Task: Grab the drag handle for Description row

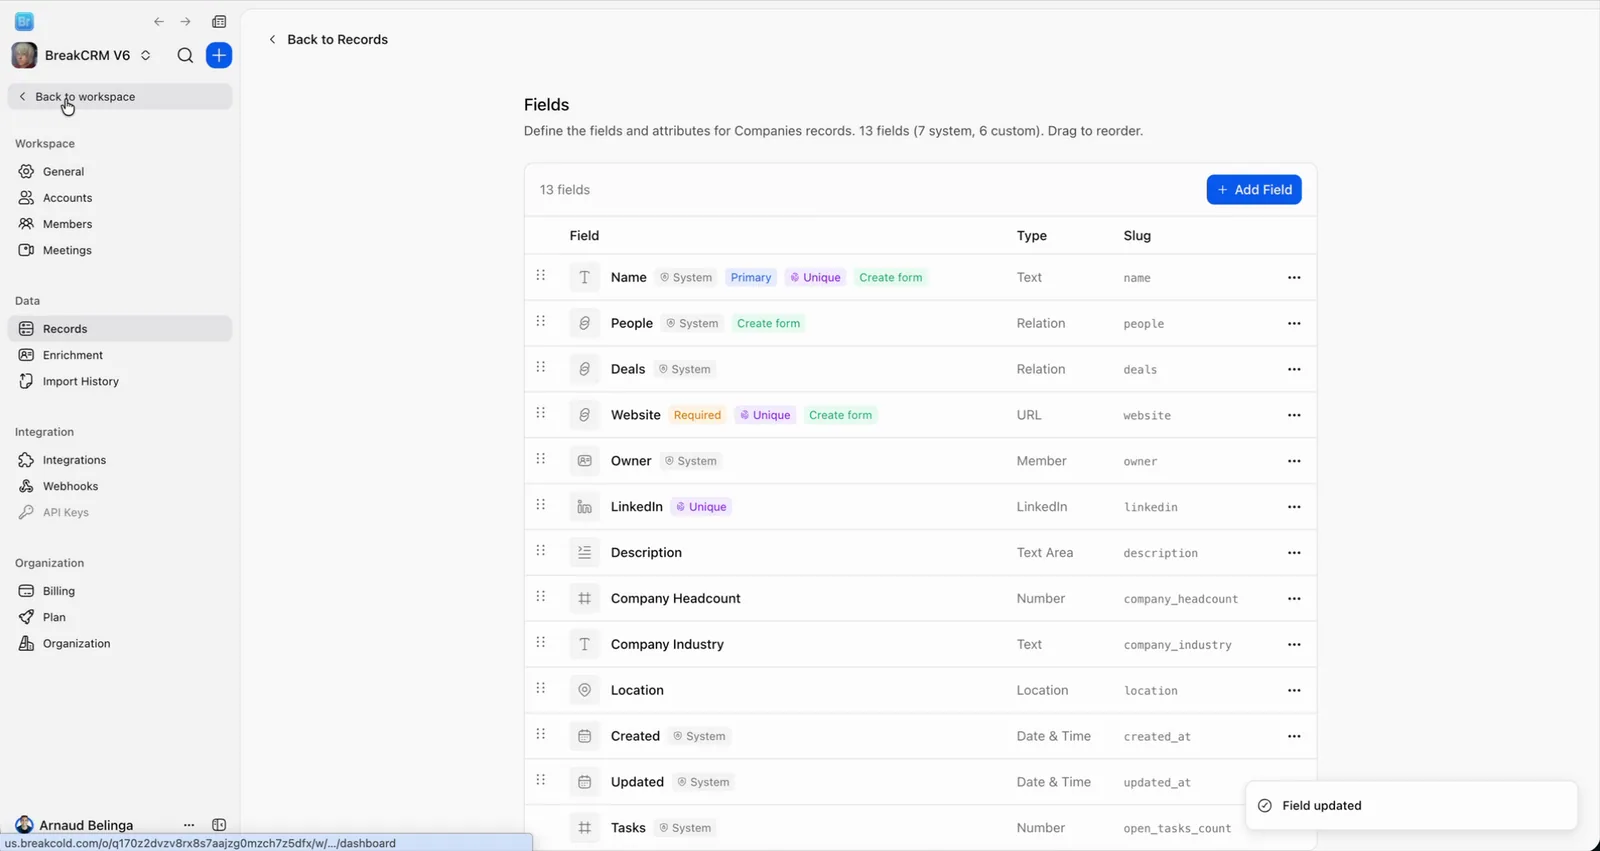Action: point(541,551)
